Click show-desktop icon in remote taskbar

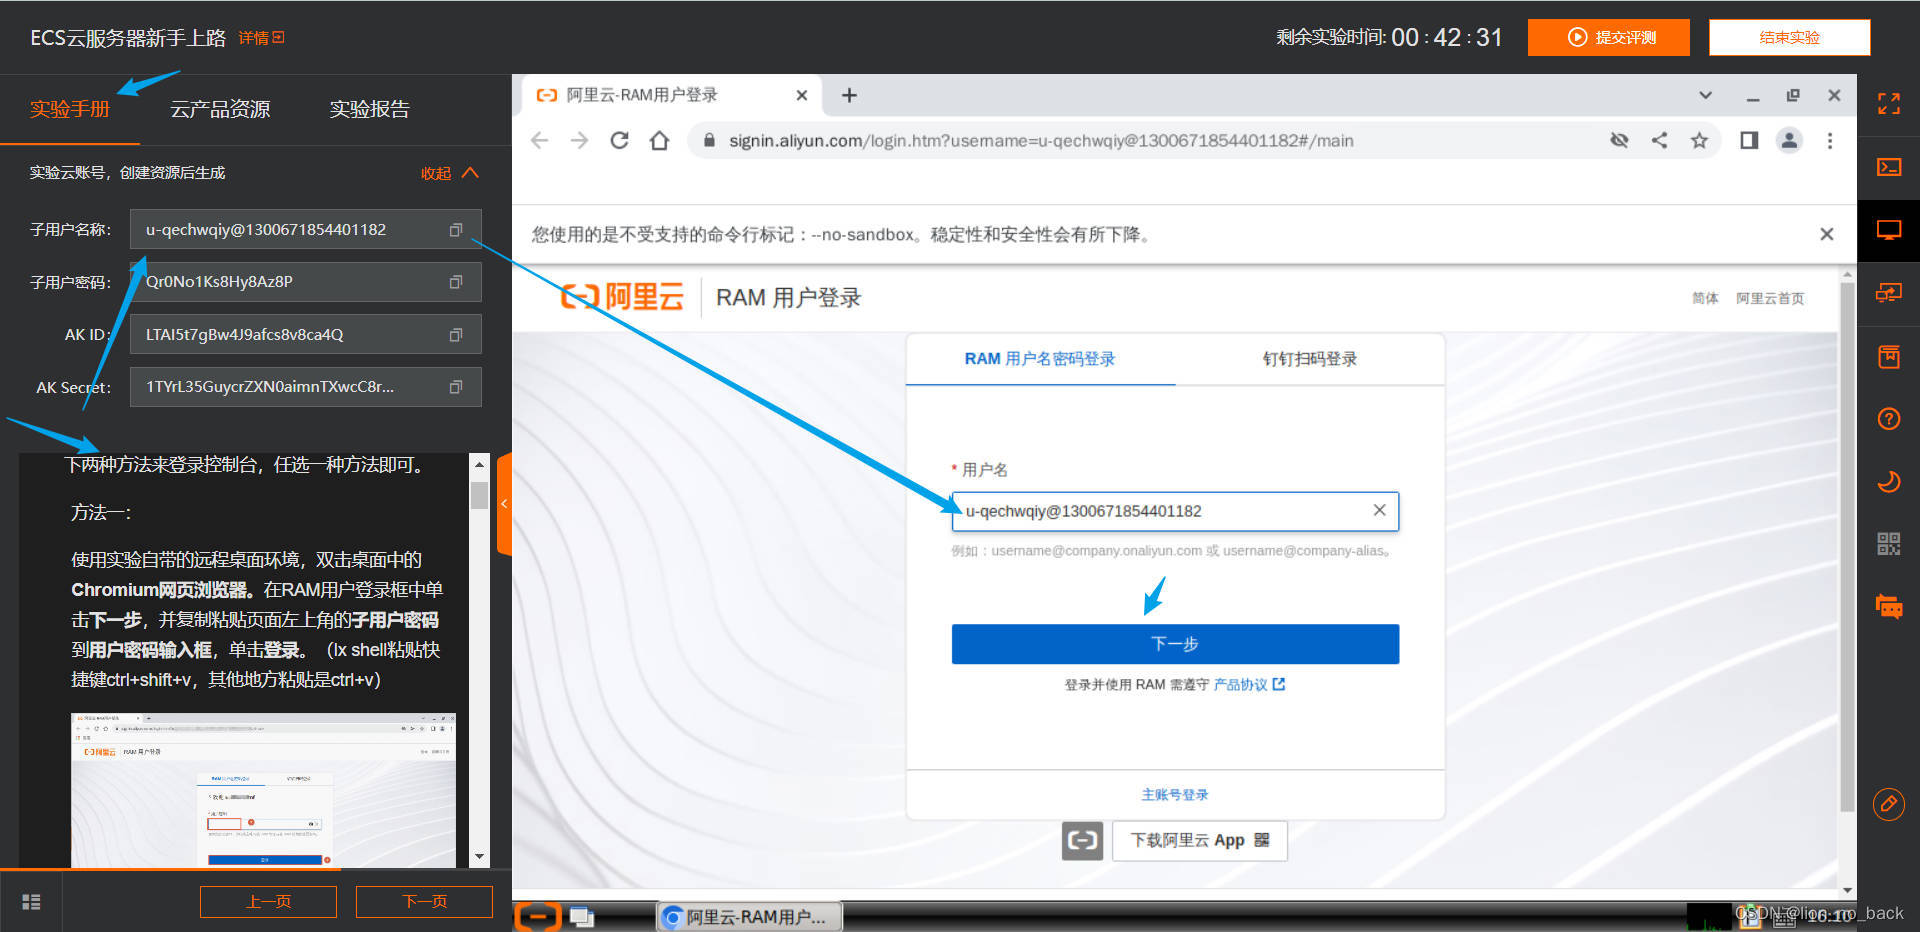click(x=582, y=916)
